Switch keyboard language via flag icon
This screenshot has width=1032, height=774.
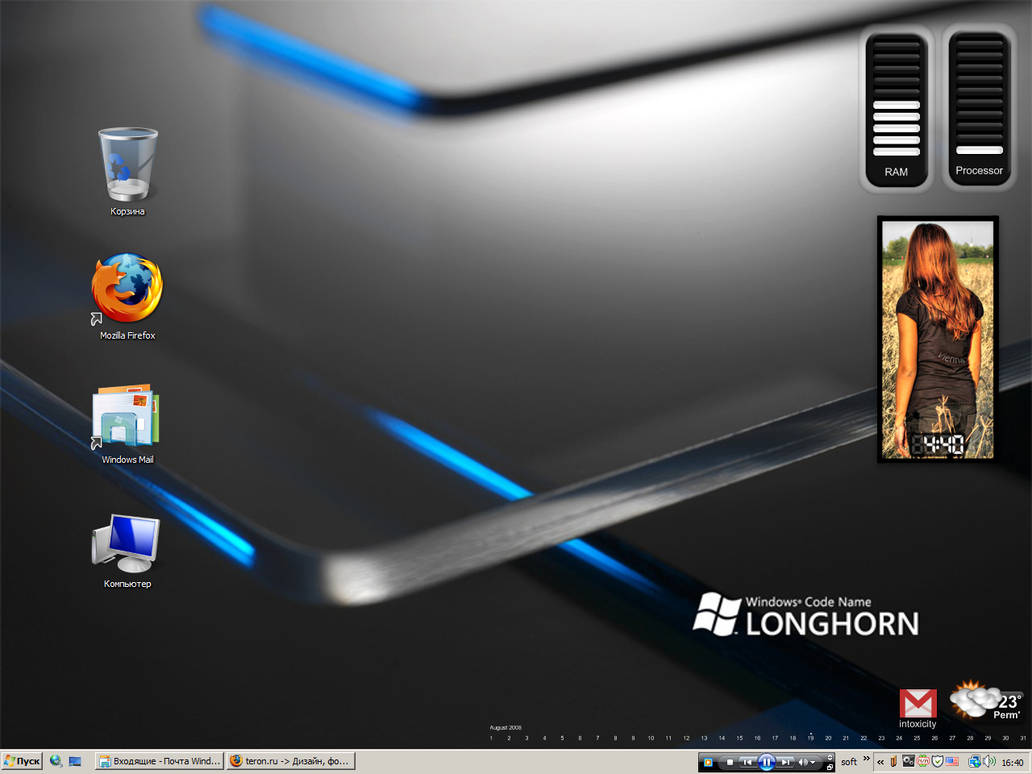coord(952,761)
